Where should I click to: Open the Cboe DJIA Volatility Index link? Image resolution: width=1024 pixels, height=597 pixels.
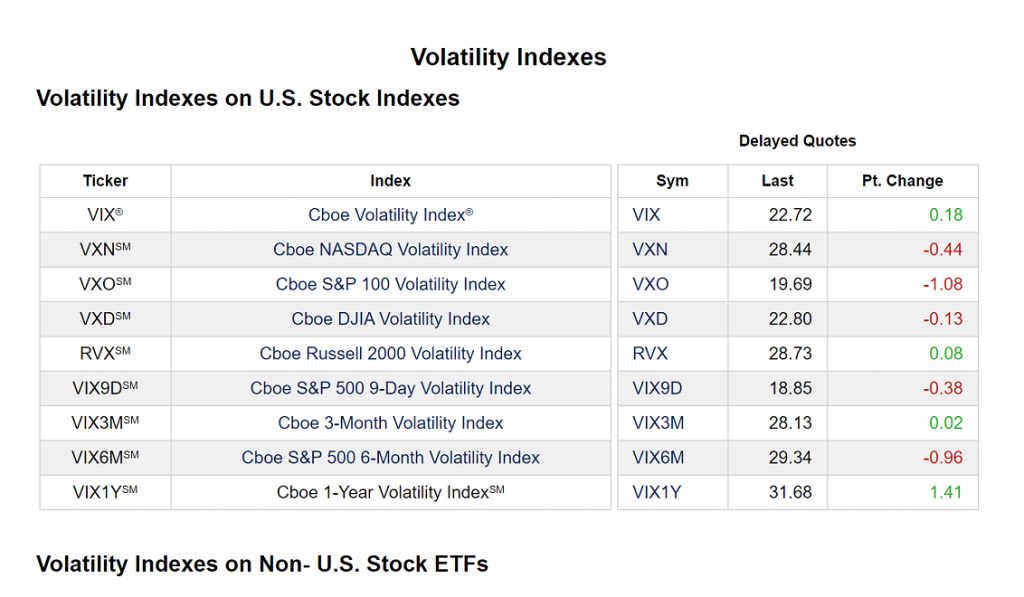pyautogui.click(x=390, y=319)
